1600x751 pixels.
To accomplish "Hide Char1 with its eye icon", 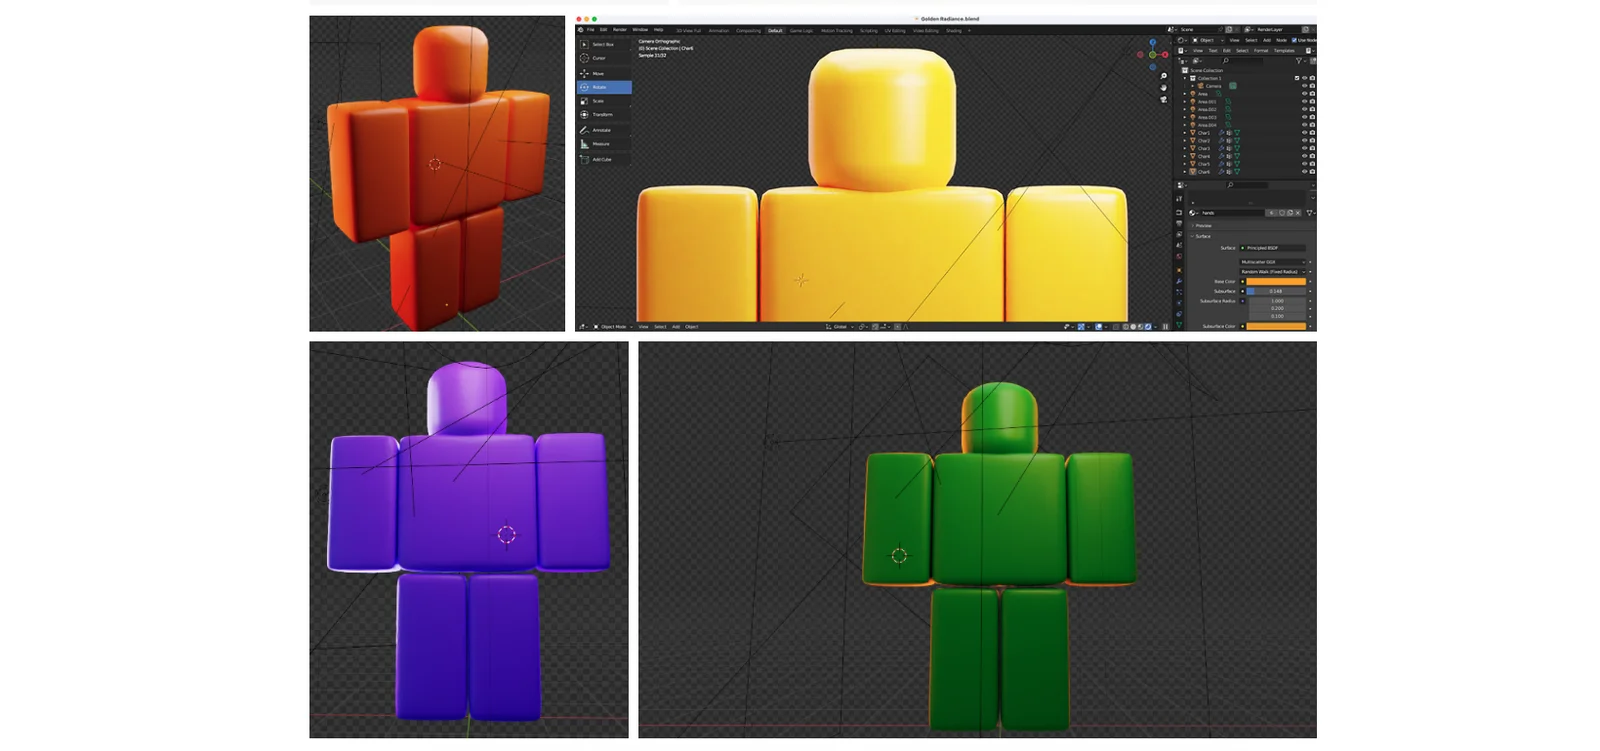I will point(1304,133).
